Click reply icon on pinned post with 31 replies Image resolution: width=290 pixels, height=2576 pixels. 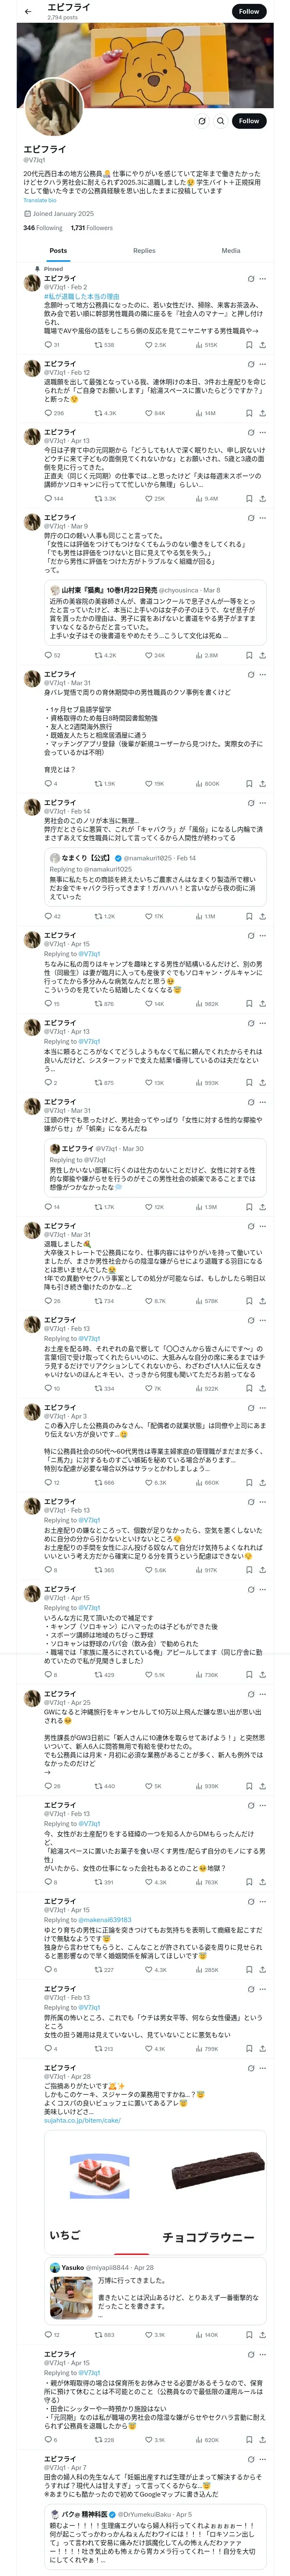[48, 345]
